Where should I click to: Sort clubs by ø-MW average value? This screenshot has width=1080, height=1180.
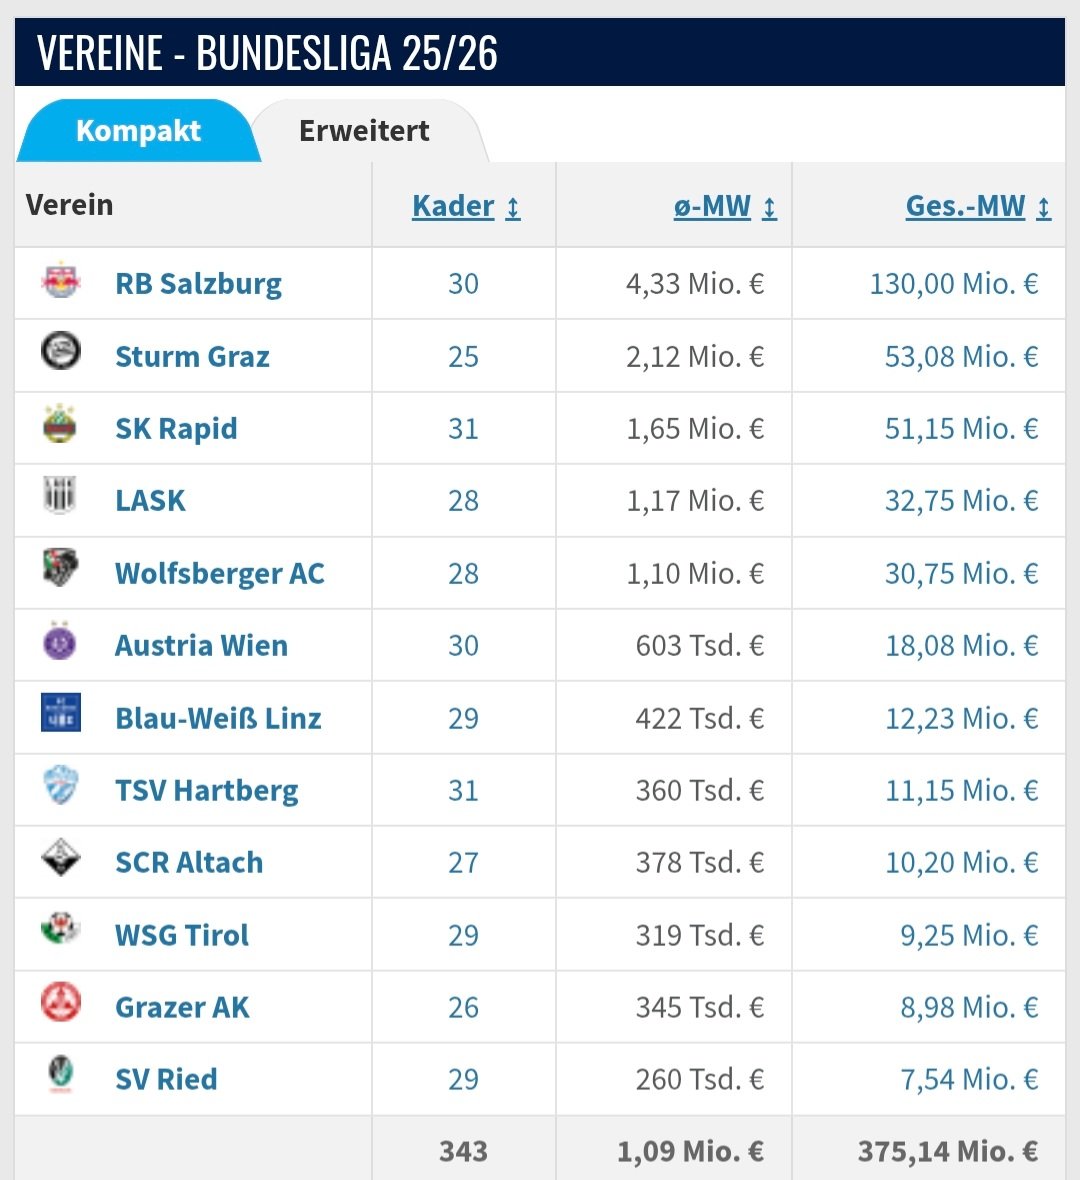(724, 206)
